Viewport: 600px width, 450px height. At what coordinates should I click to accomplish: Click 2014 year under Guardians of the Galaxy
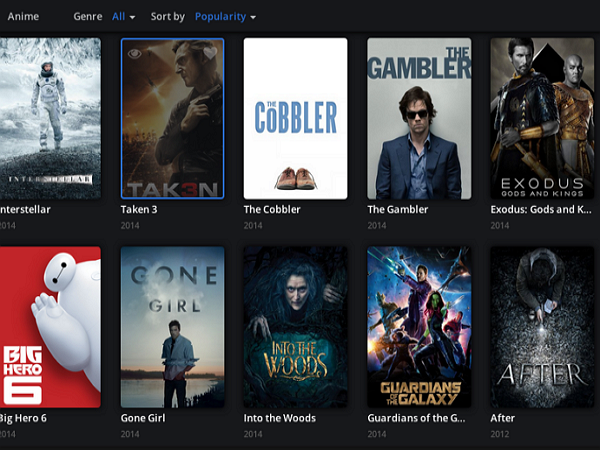coord(377,434)
